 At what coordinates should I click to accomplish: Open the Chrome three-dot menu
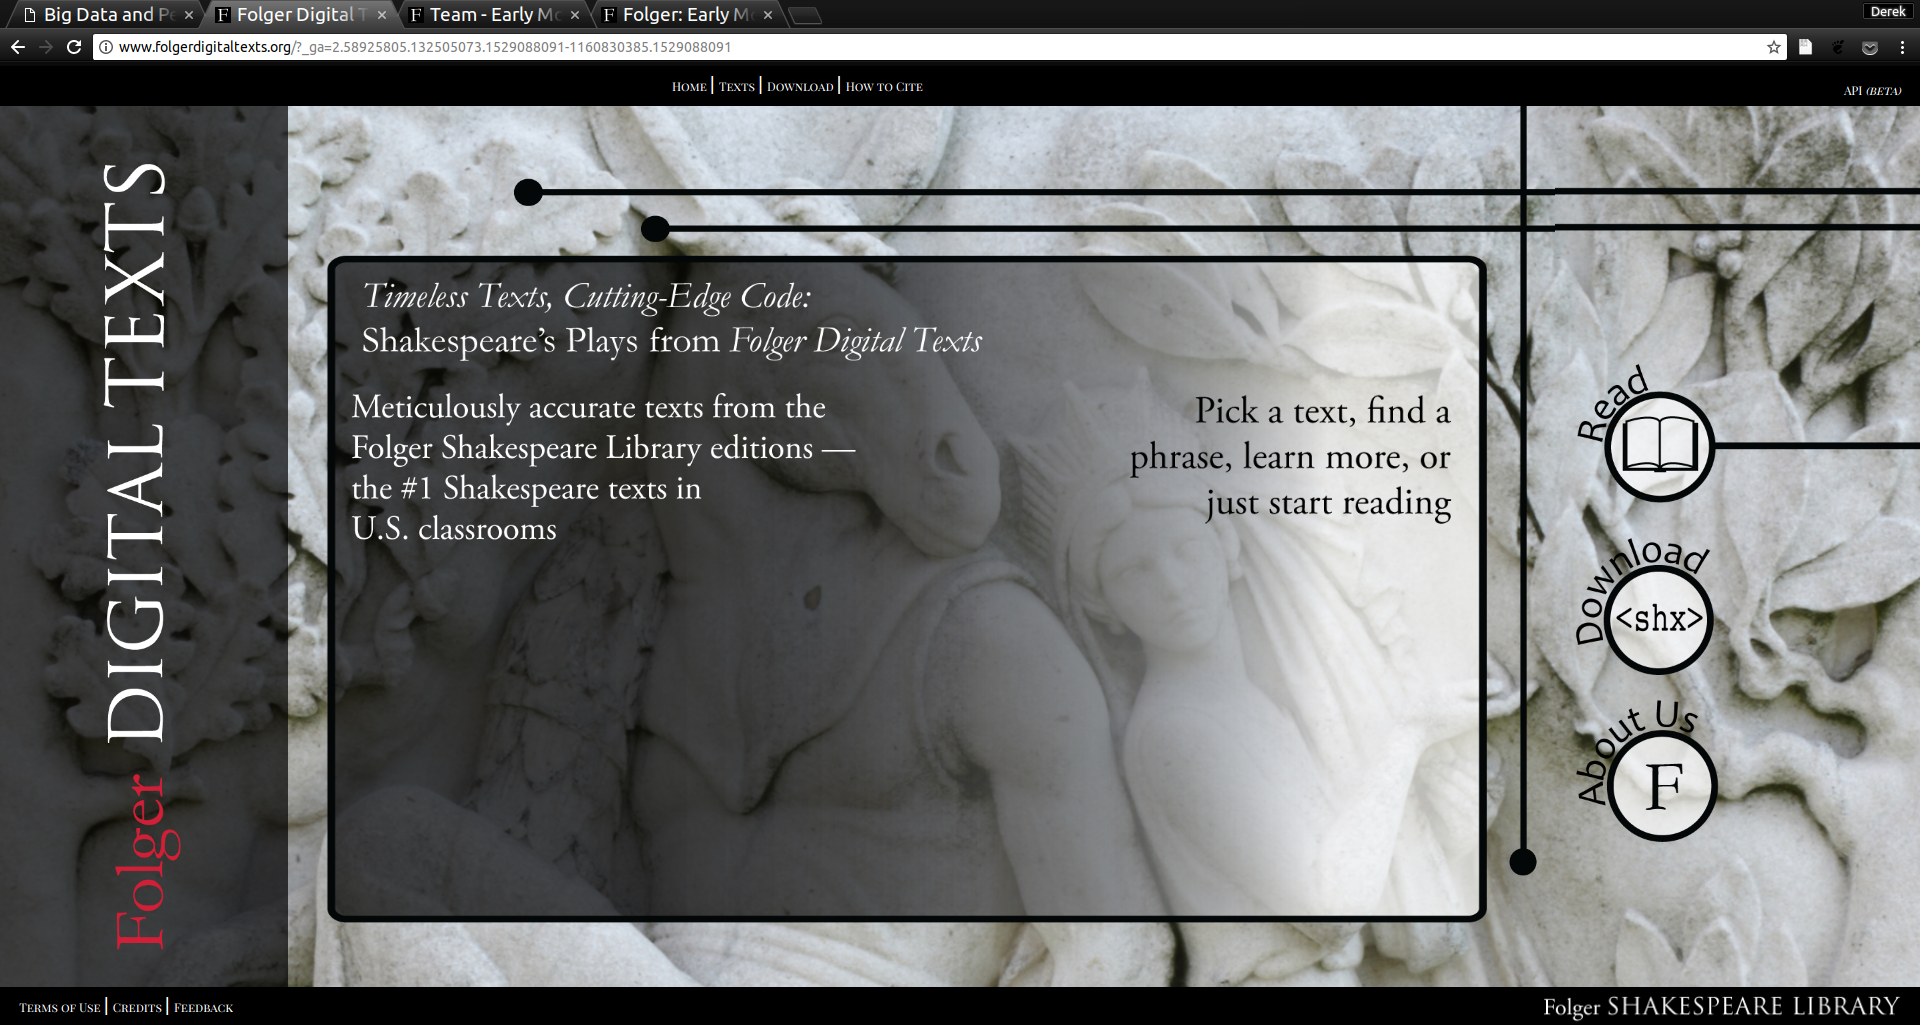pyautogui.click(x=1902, y=47)
